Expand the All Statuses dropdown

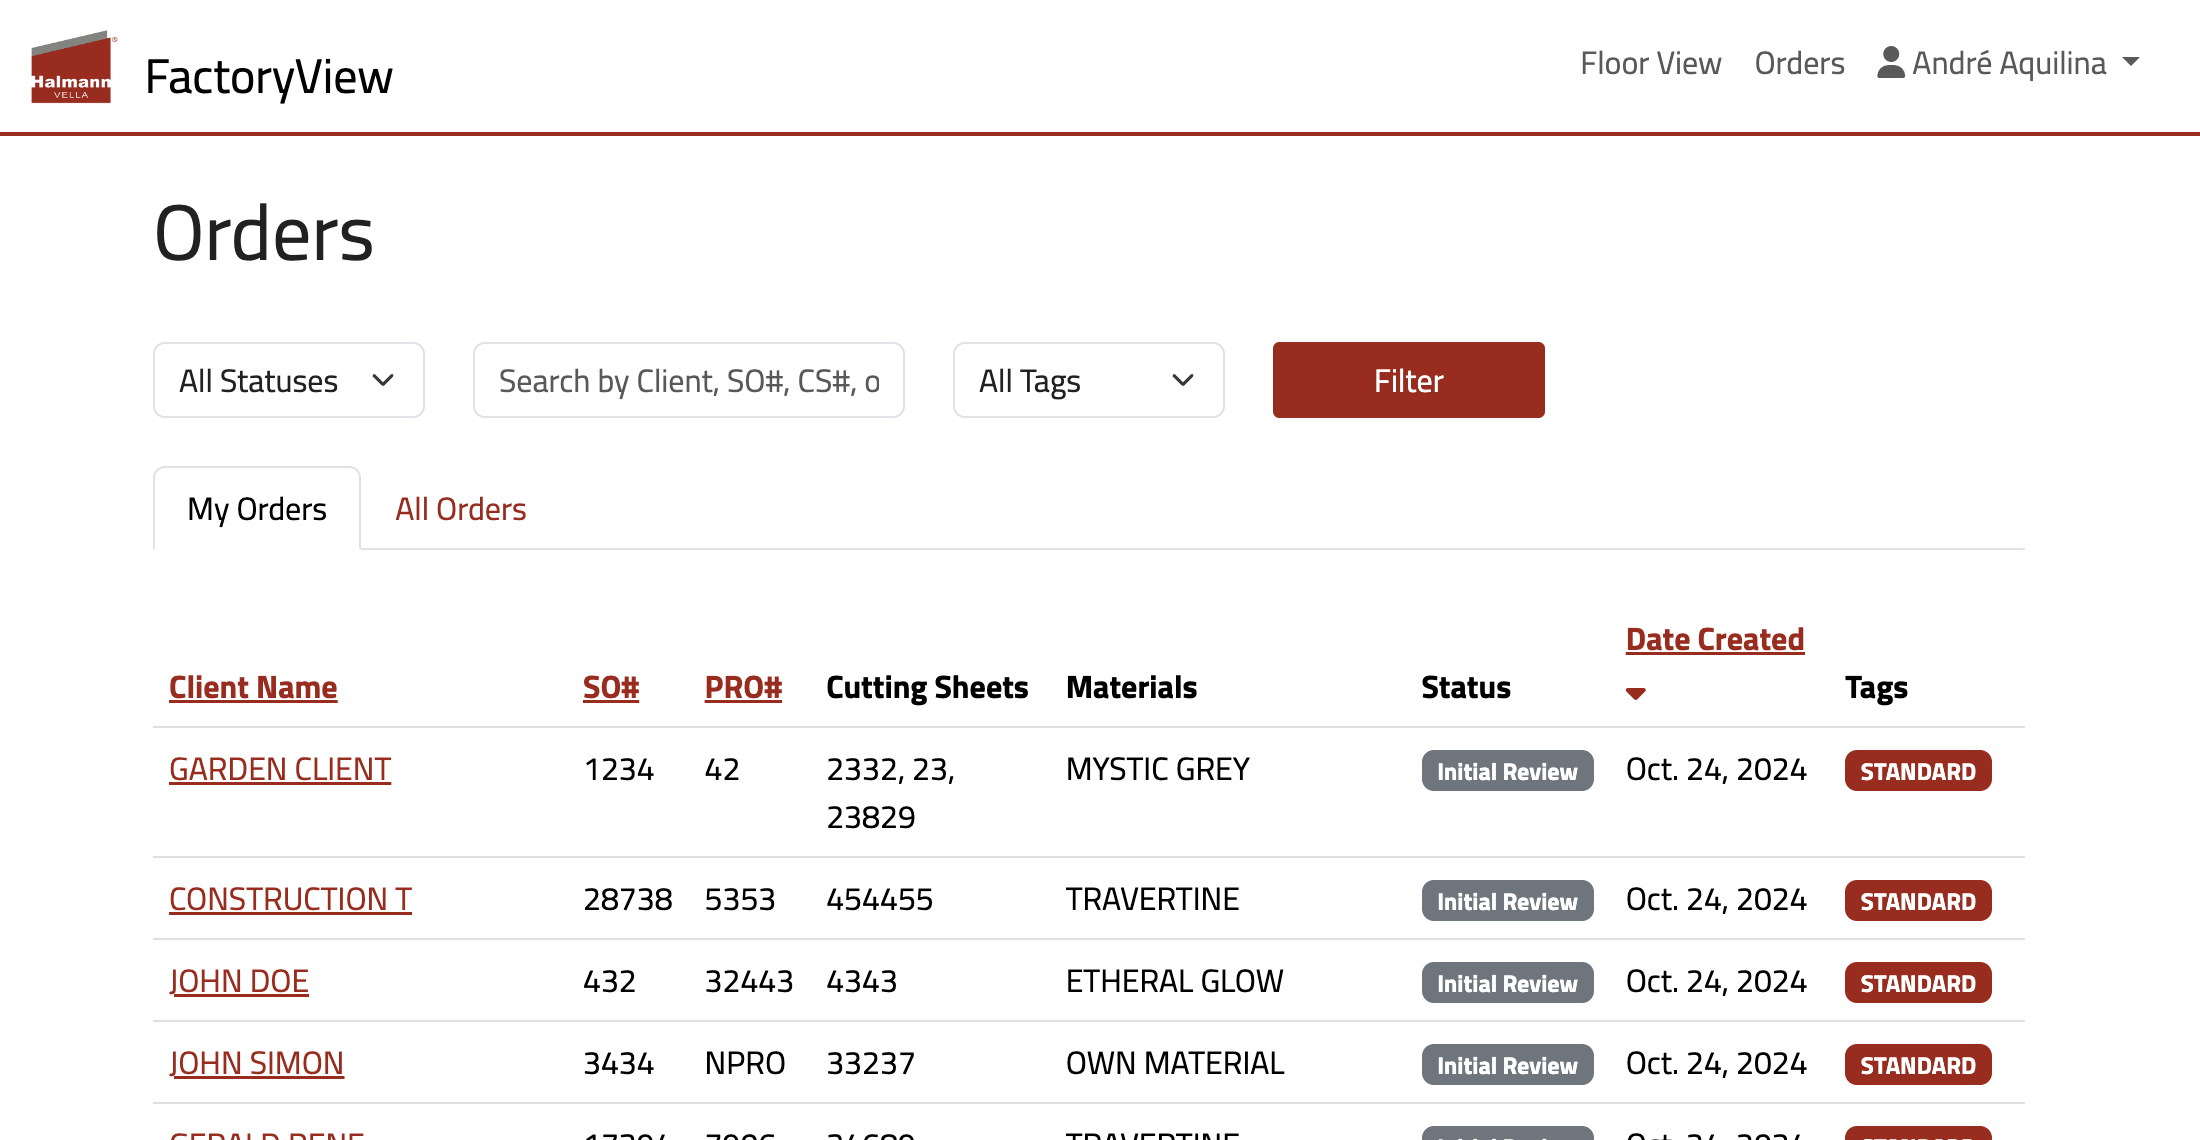(x=288, y=380)
